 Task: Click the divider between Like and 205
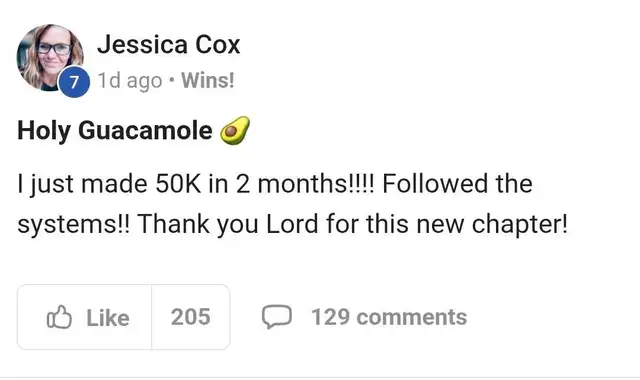click(151, 317)
